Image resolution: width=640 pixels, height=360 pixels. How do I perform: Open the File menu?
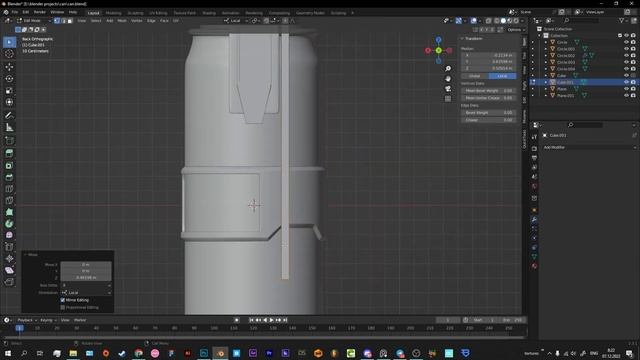click(15, 12)
